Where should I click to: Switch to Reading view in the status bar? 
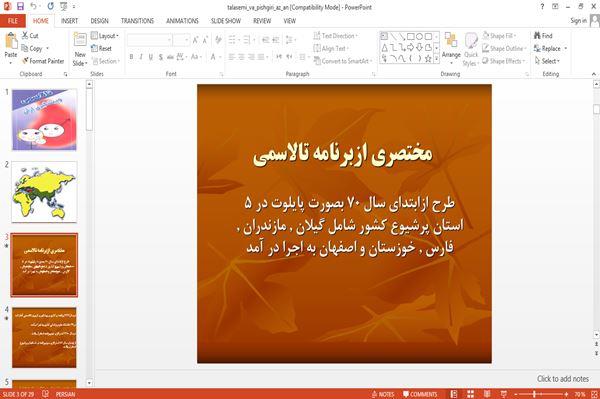[487, 394]
